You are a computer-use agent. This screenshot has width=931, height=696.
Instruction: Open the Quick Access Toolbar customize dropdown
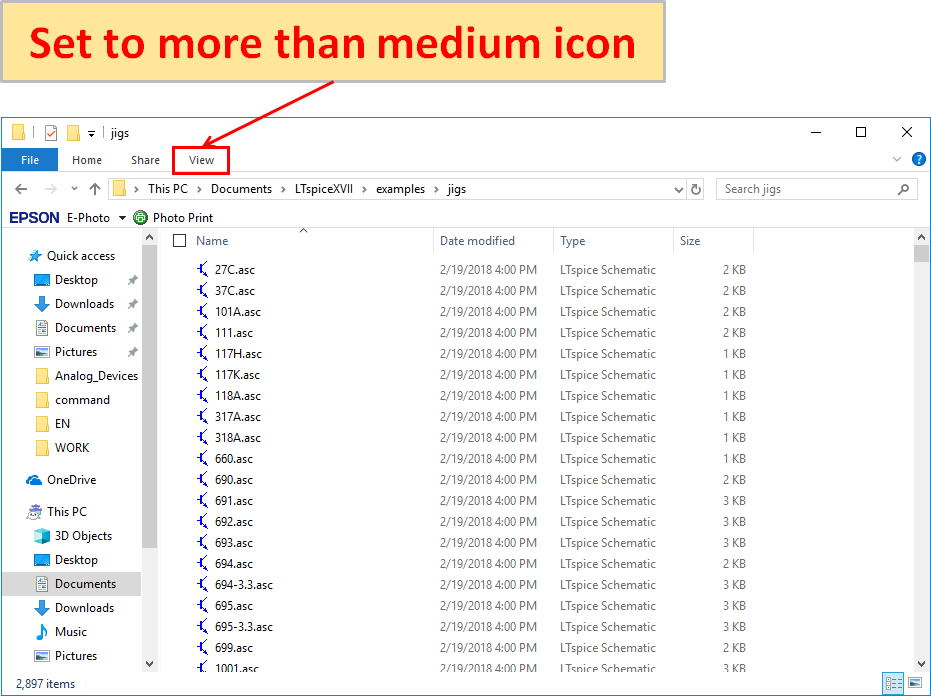92,133
